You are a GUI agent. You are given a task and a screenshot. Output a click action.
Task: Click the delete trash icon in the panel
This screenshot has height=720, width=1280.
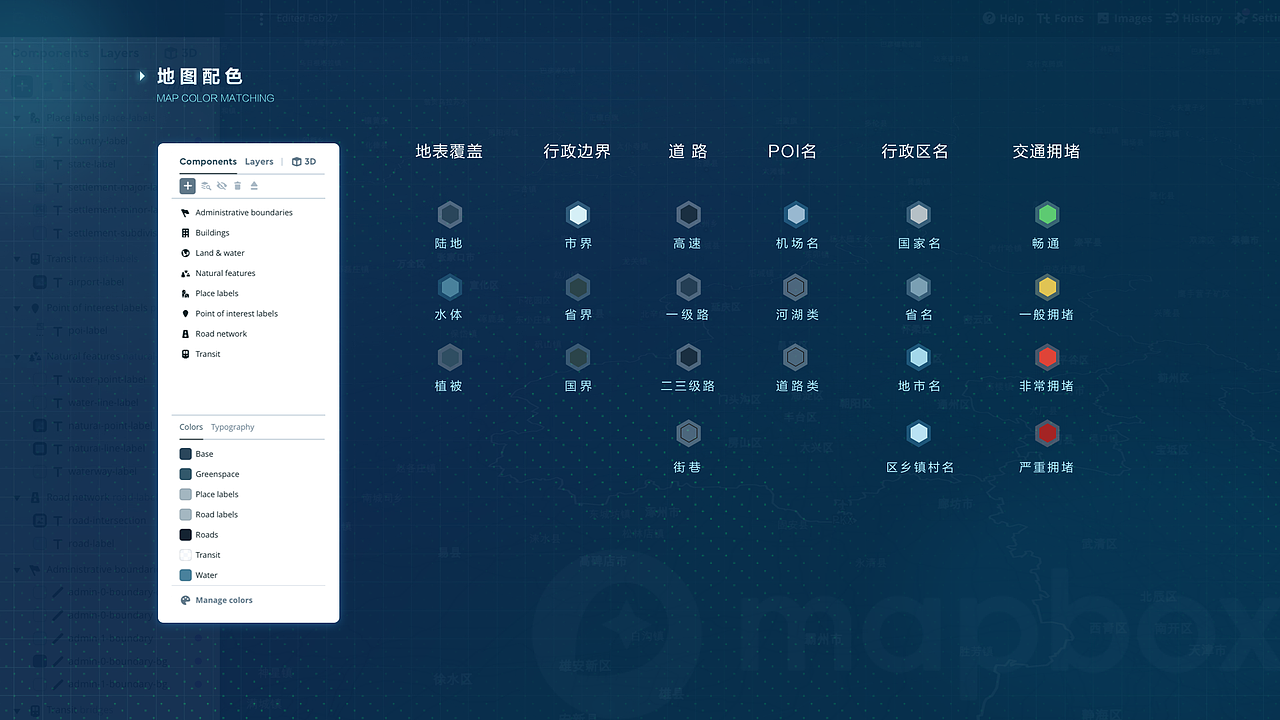point(237,186)
